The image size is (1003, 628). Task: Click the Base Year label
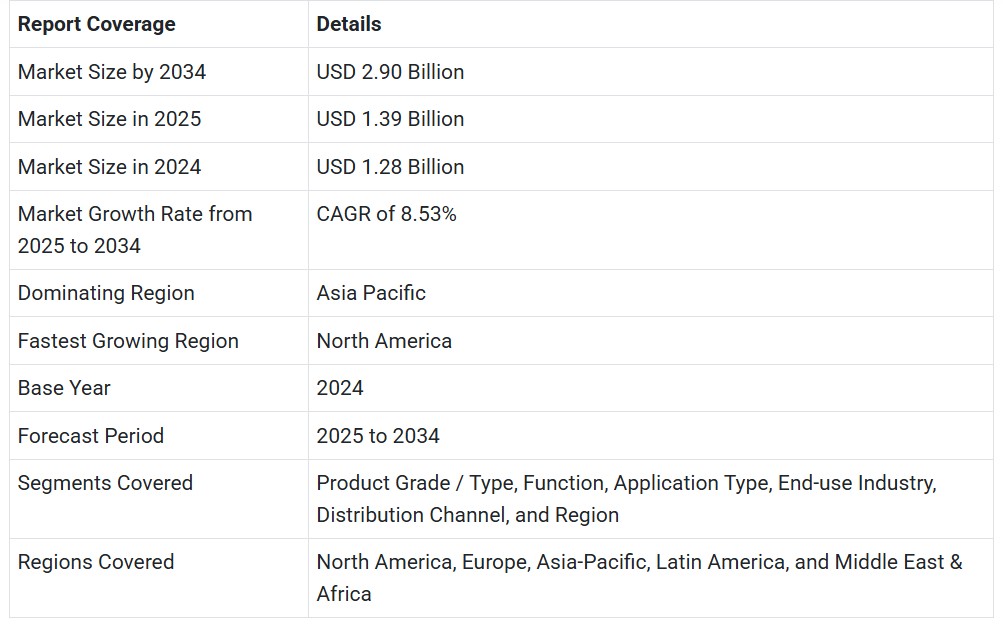pyautogui.click(x=64, y=388)
